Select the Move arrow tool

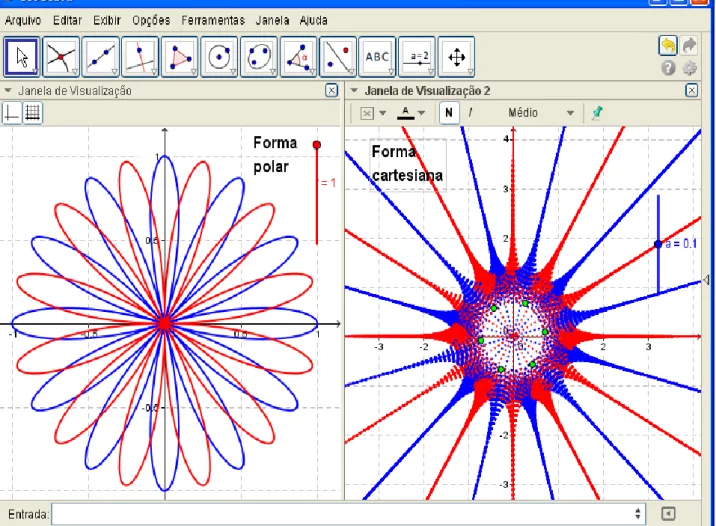[22, 57]
